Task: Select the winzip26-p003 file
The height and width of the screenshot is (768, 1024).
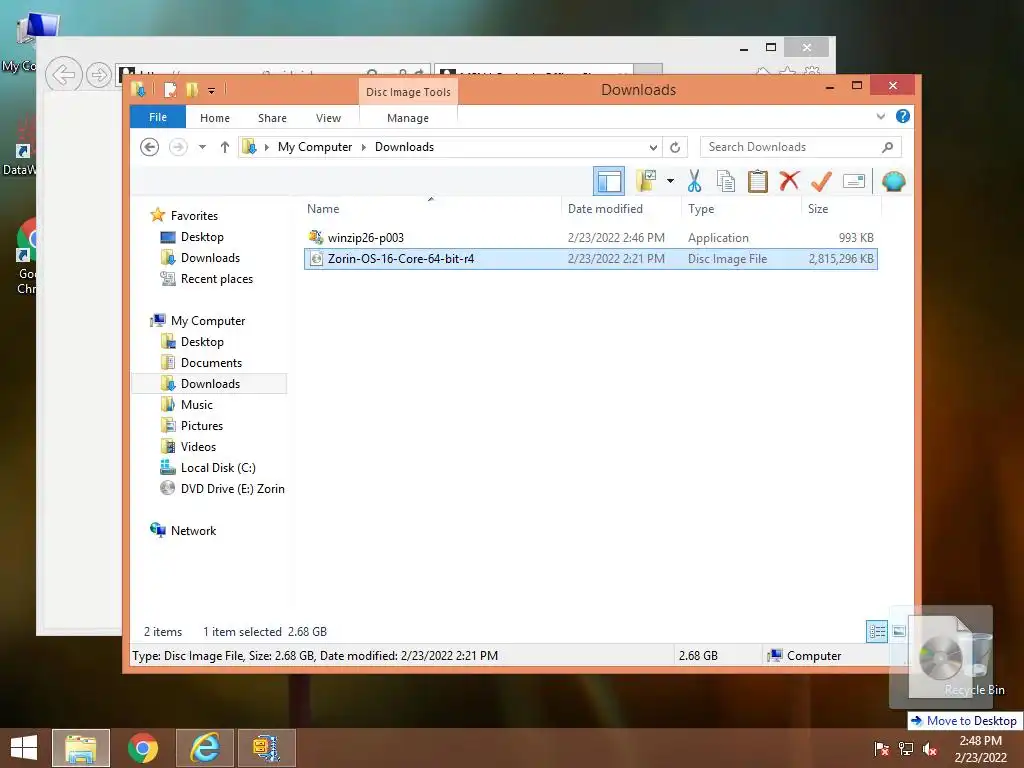Action: pos(590,238)
